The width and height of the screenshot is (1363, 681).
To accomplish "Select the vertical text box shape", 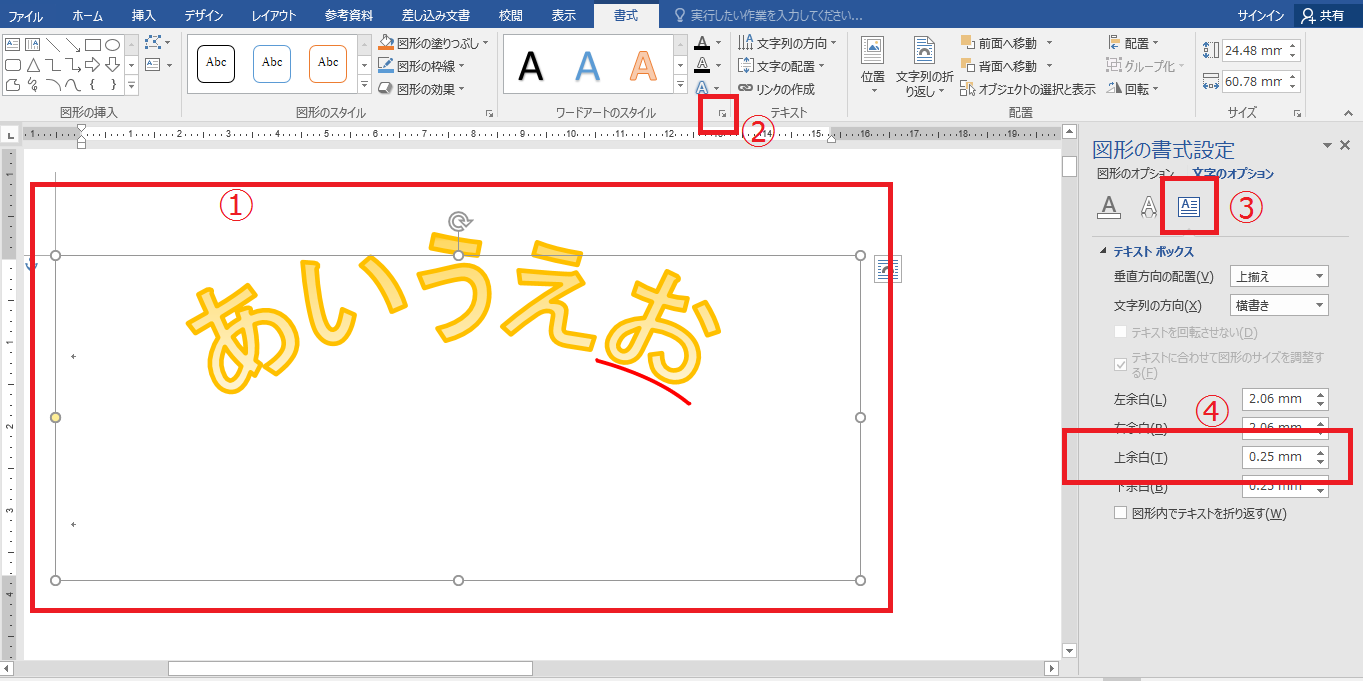I will tap(32, 45).
